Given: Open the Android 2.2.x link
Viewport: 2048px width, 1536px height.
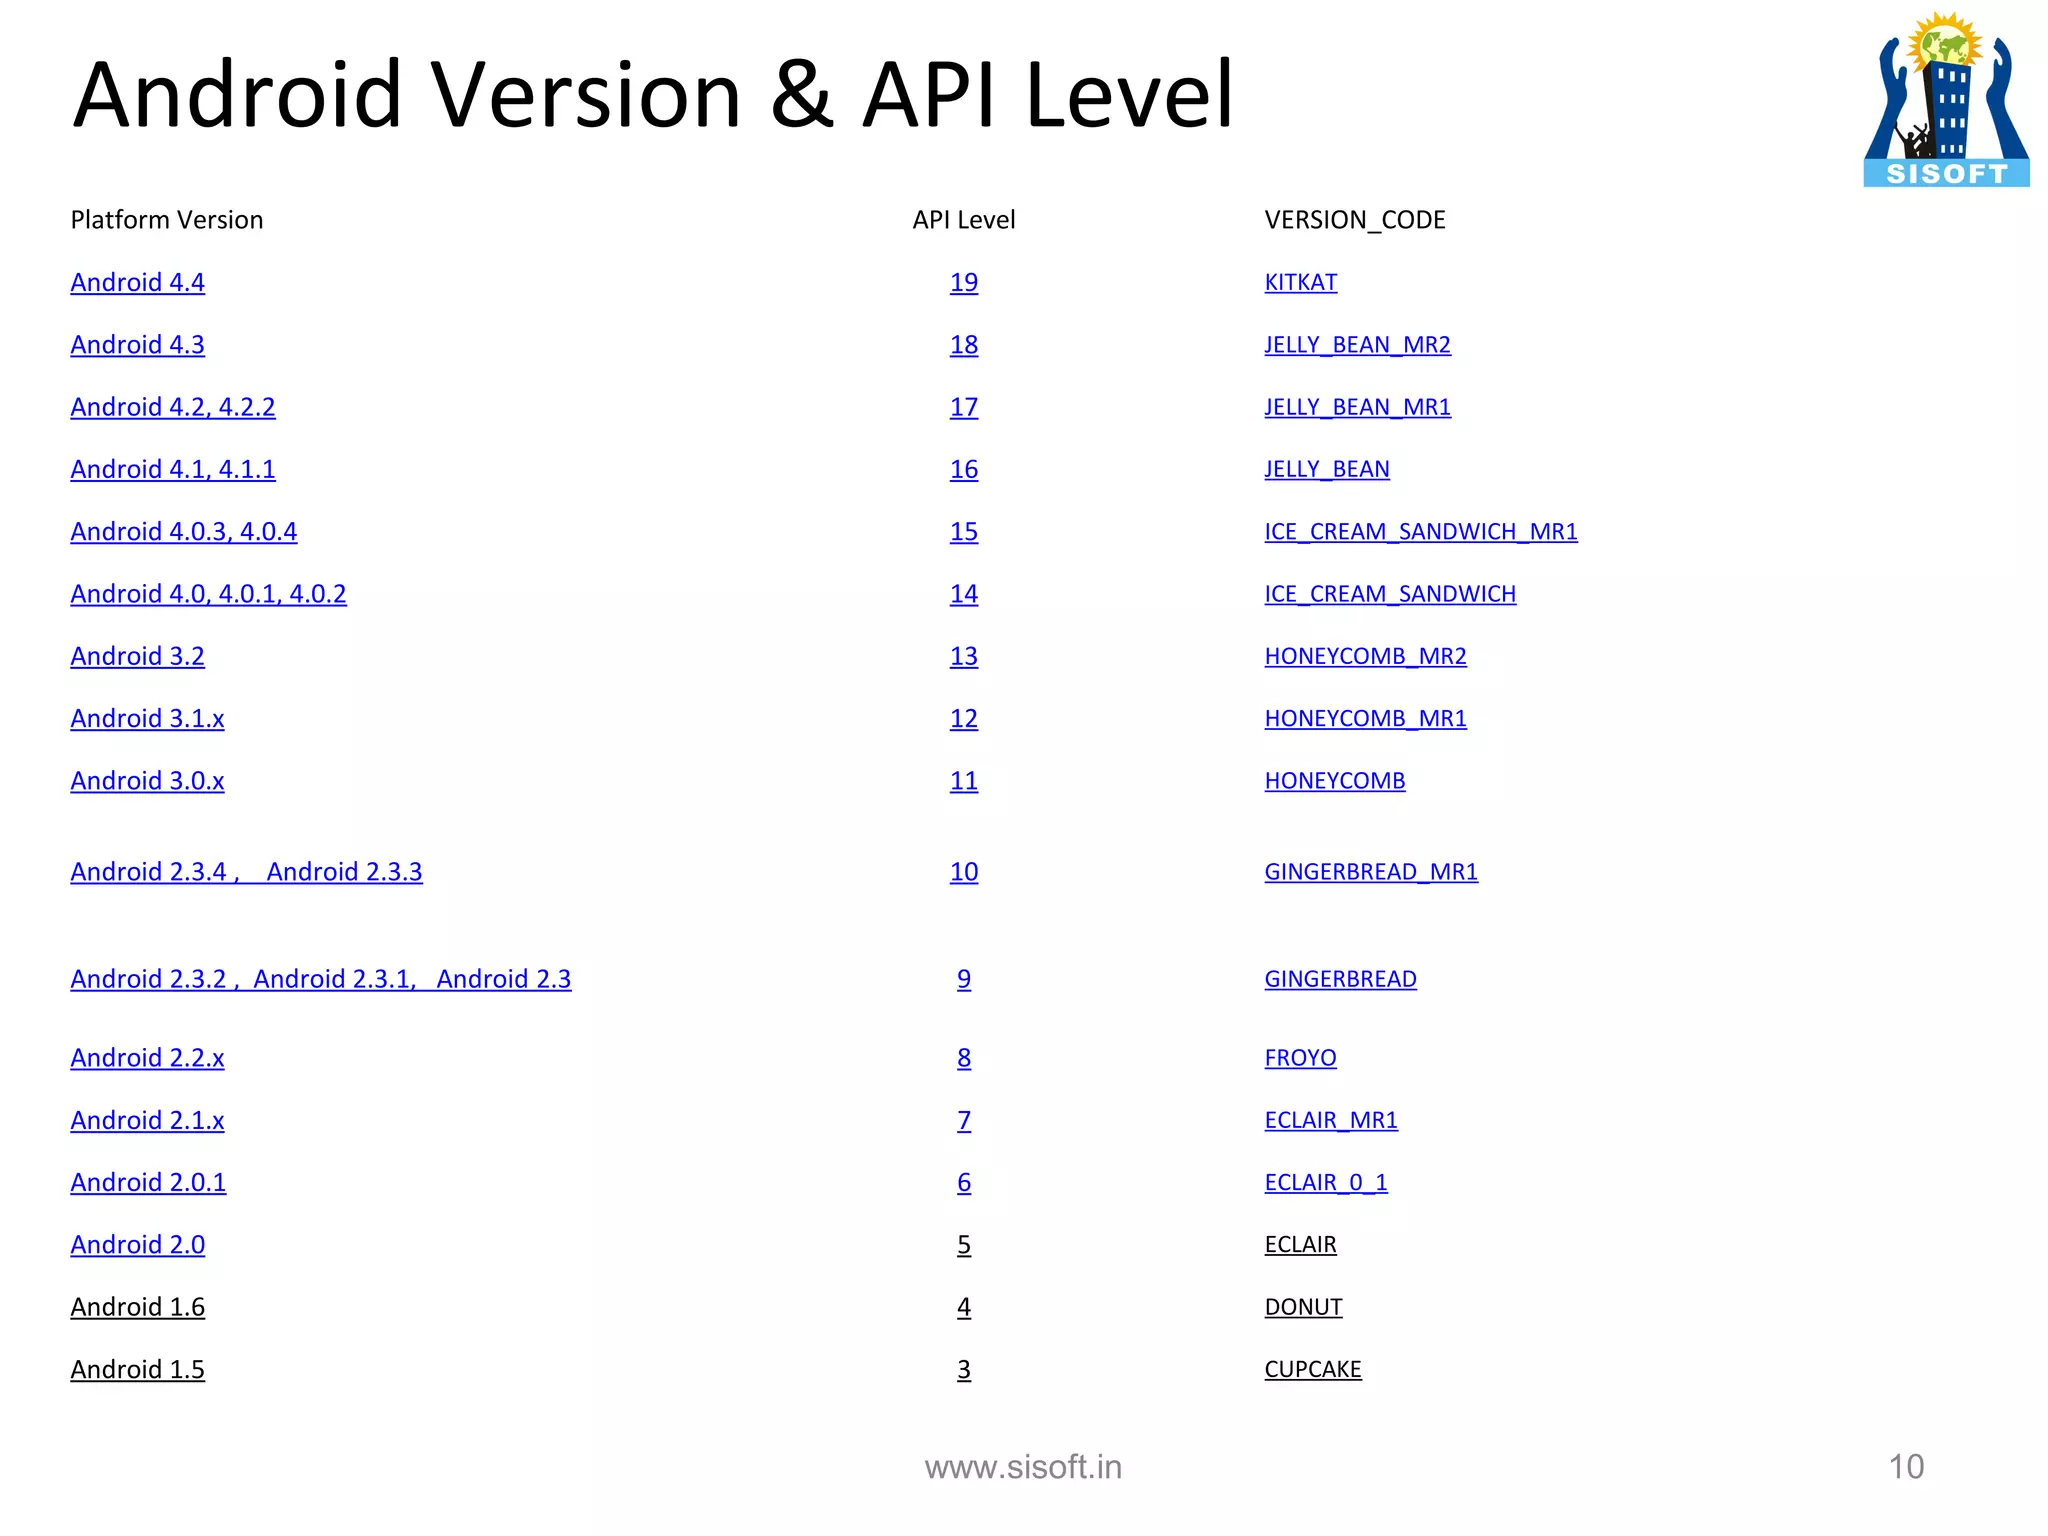Looking at the screenshot, I should pyautogui.click(x=148, y=1058).
